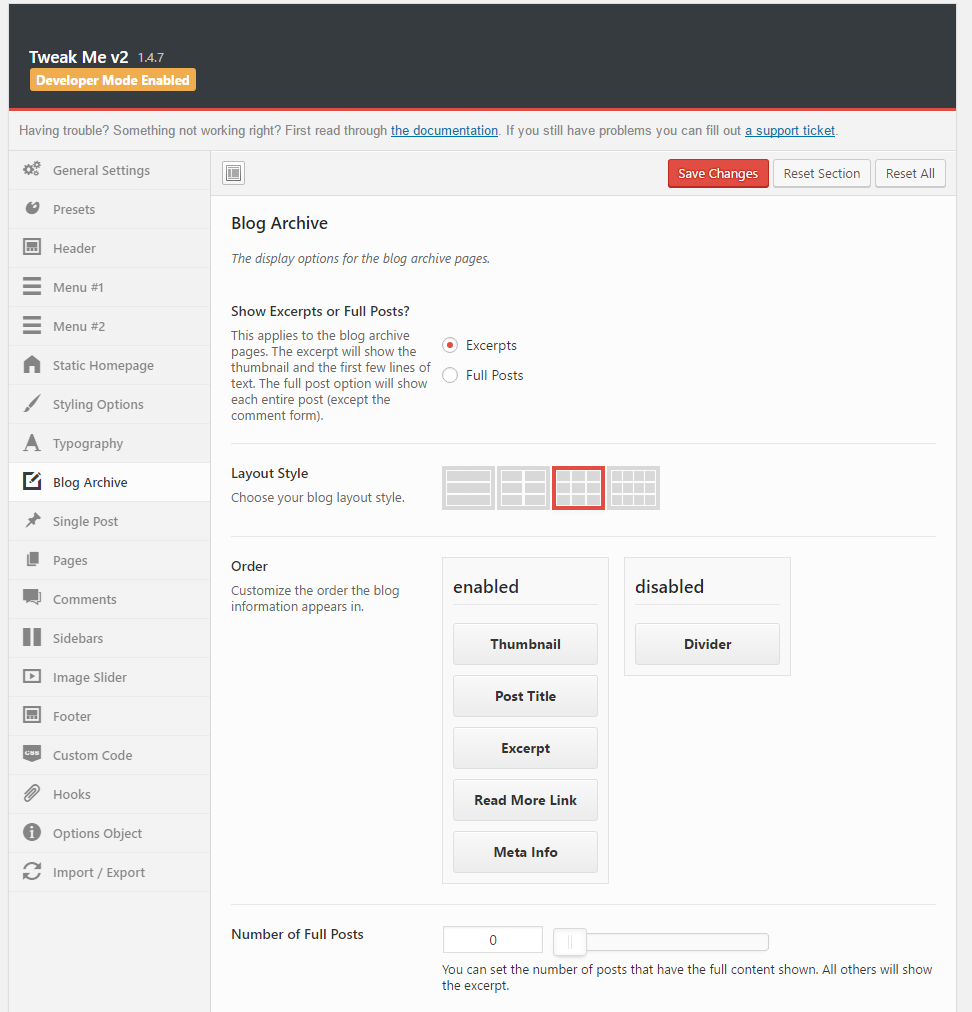
Task: Click the Typography letter icon
Action: [x=32, y=443]
